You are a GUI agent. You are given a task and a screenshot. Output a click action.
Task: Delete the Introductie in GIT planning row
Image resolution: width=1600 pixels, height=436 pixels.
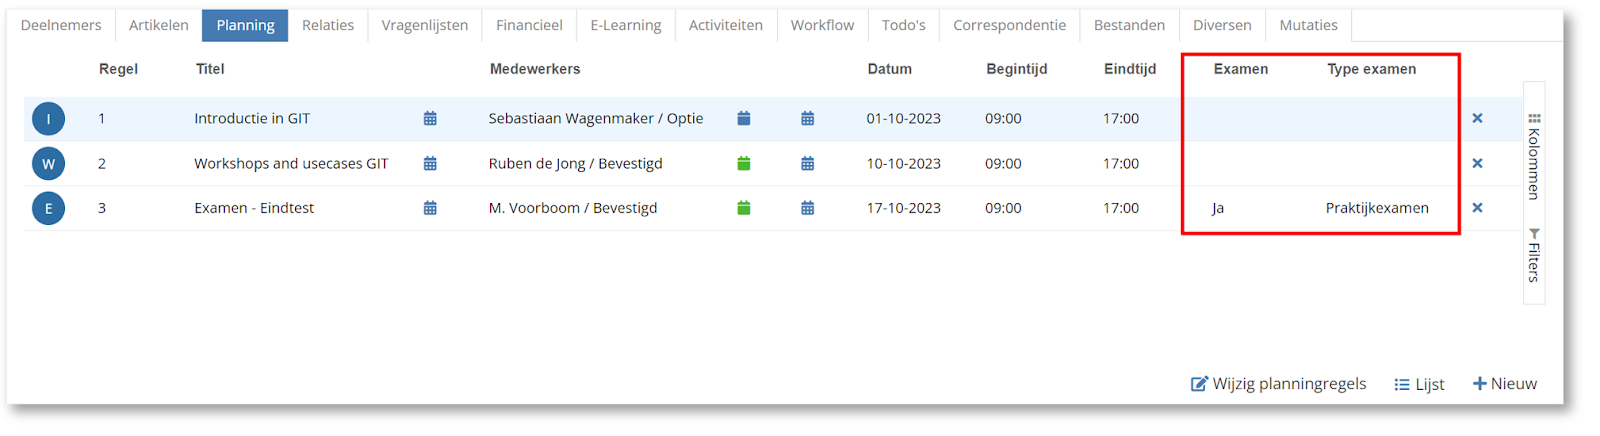click(x=1477, y=119)
